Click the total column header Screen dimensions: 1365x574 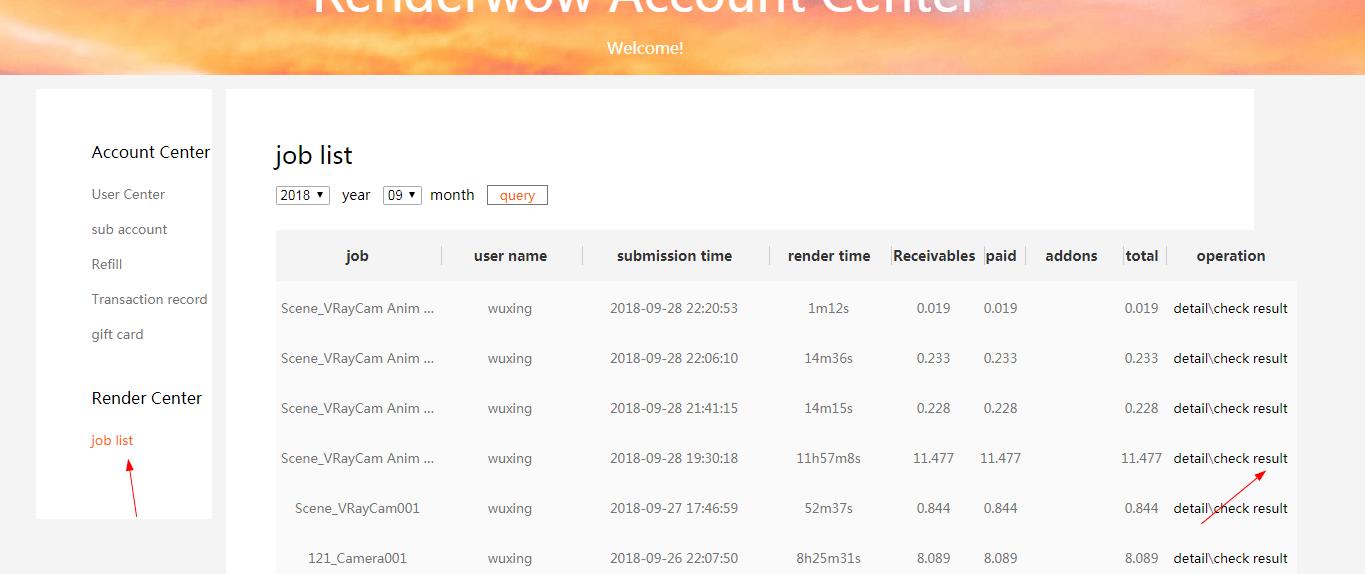[x=1141, y=256]
